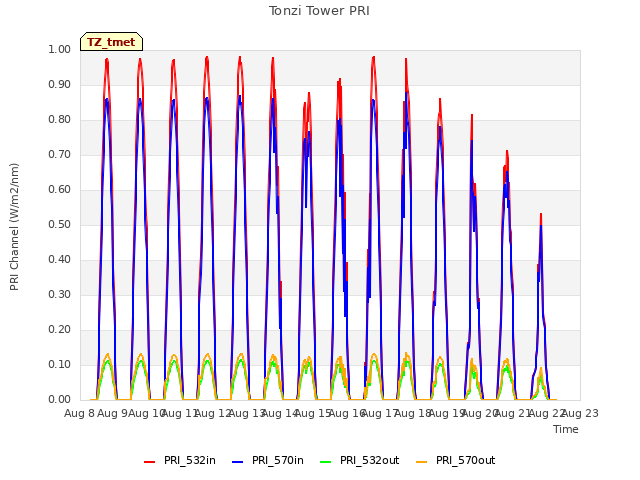Select the PRI_532out legend label
Image resolution: width=640 pixels, height=480 pixels.
pyautogui.click(x=369, y=460)
